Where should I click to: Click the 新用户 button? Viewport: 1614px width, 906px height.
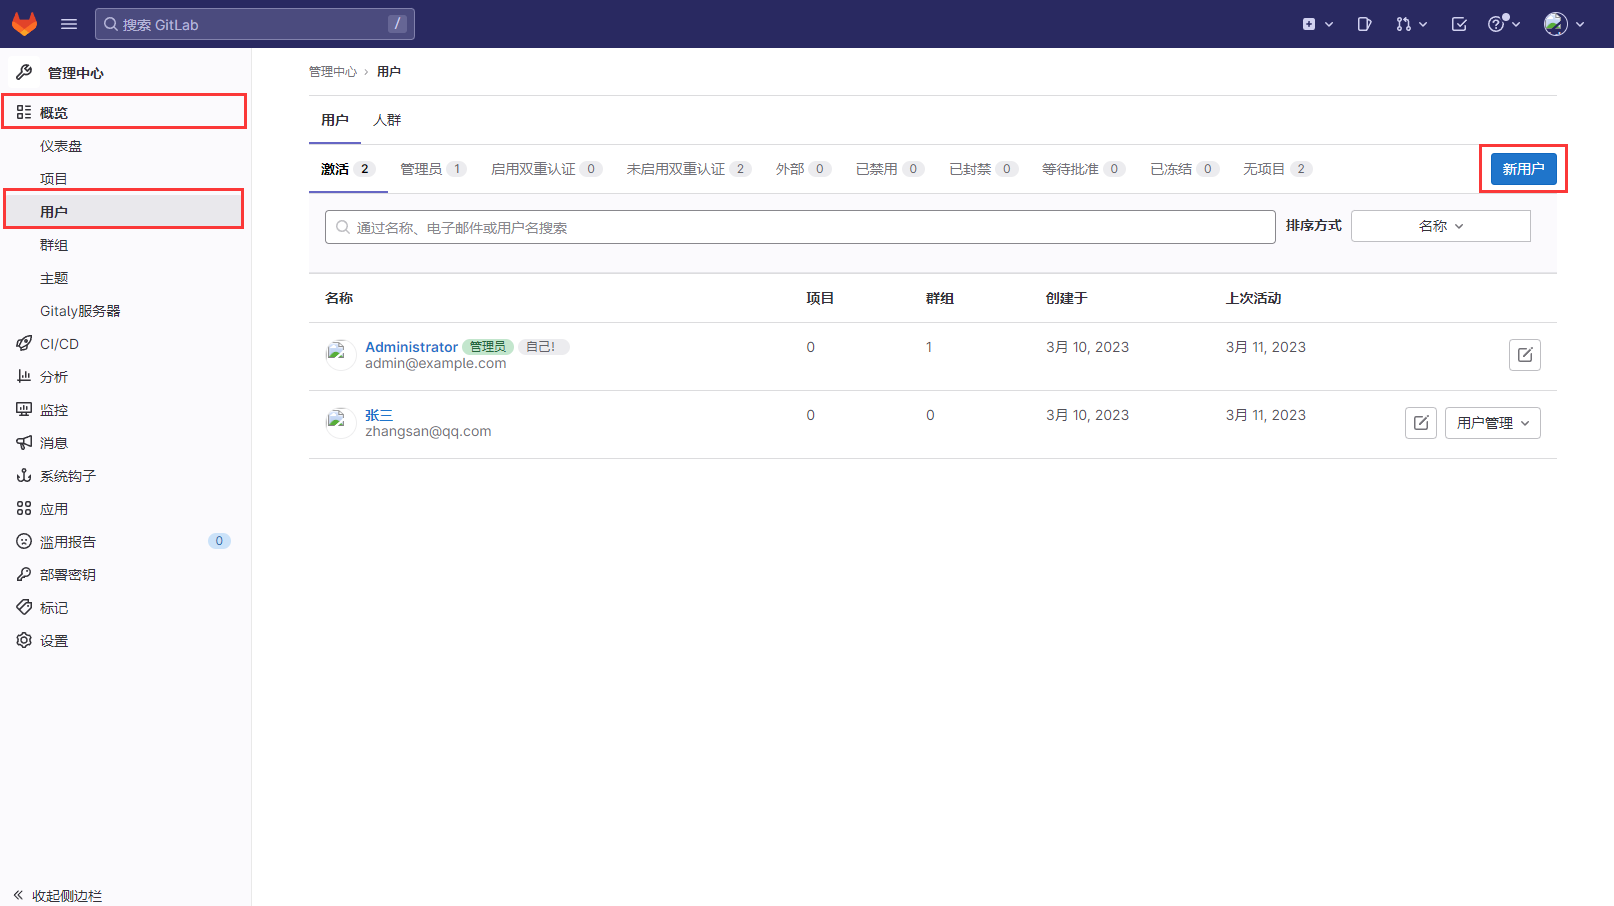[1523, 169]
